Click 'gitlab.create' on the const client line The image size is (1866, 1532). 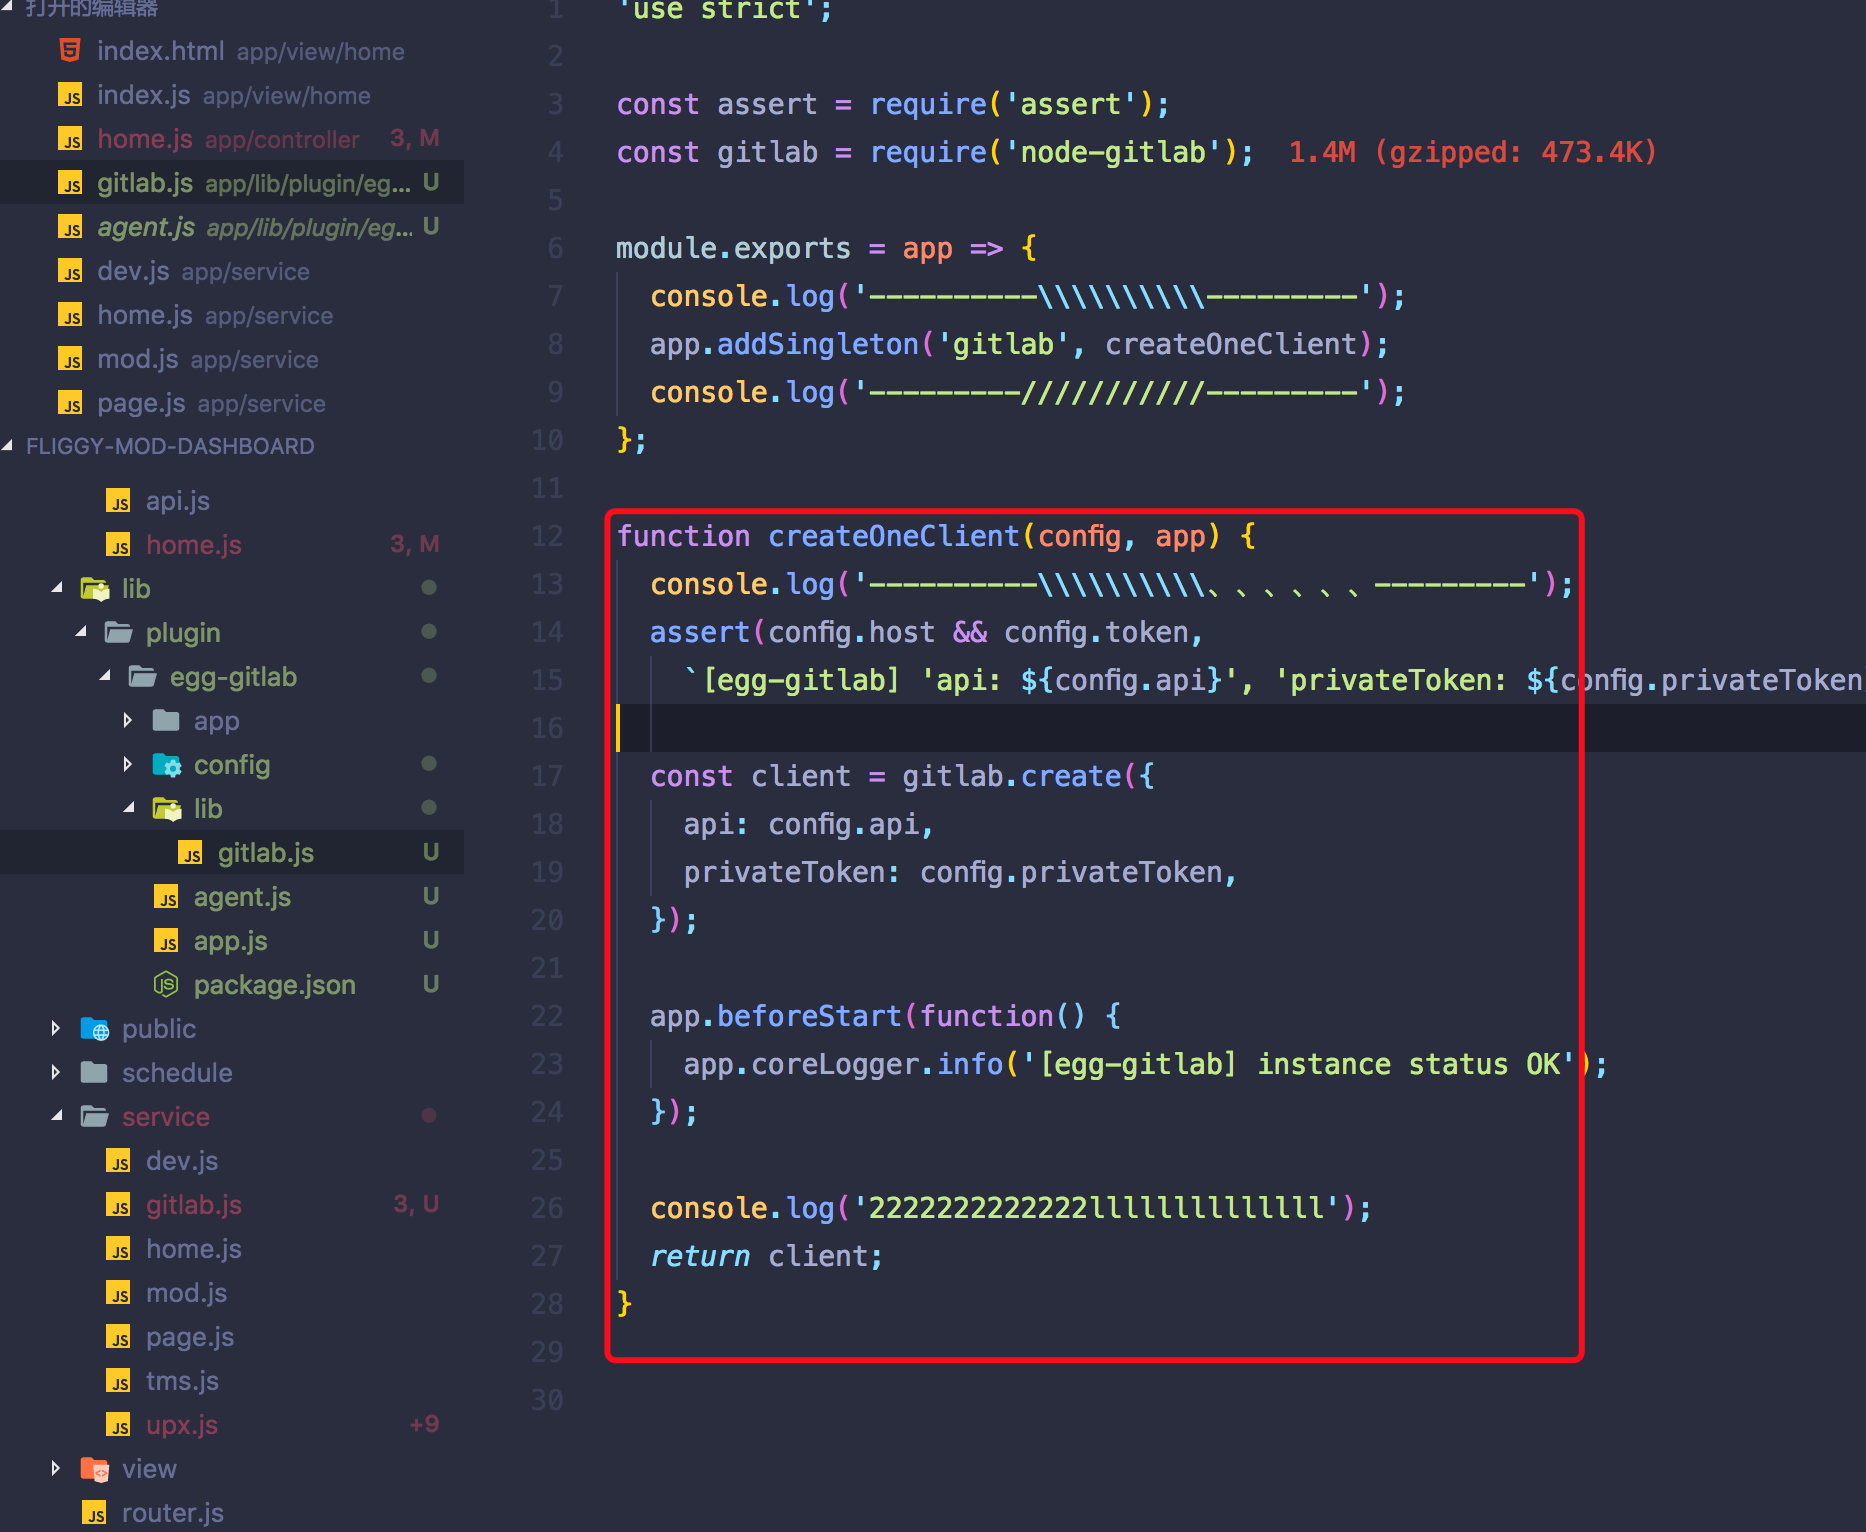pyautogui.click(x=1011, y=776)
